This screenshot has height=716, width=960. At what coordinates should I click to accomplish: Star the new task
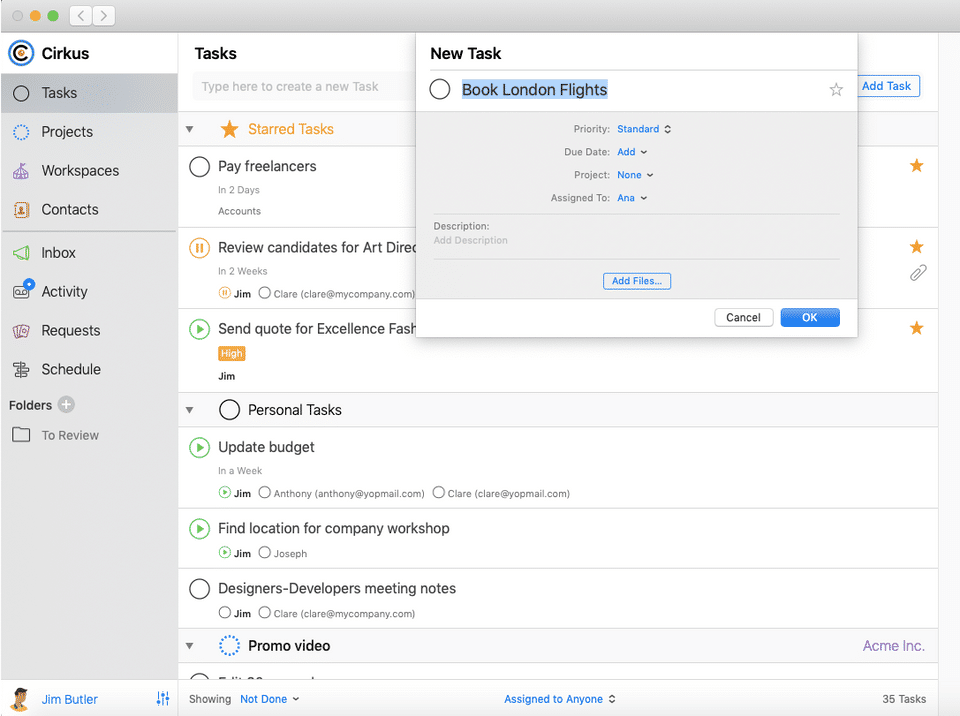coord(836,90)
